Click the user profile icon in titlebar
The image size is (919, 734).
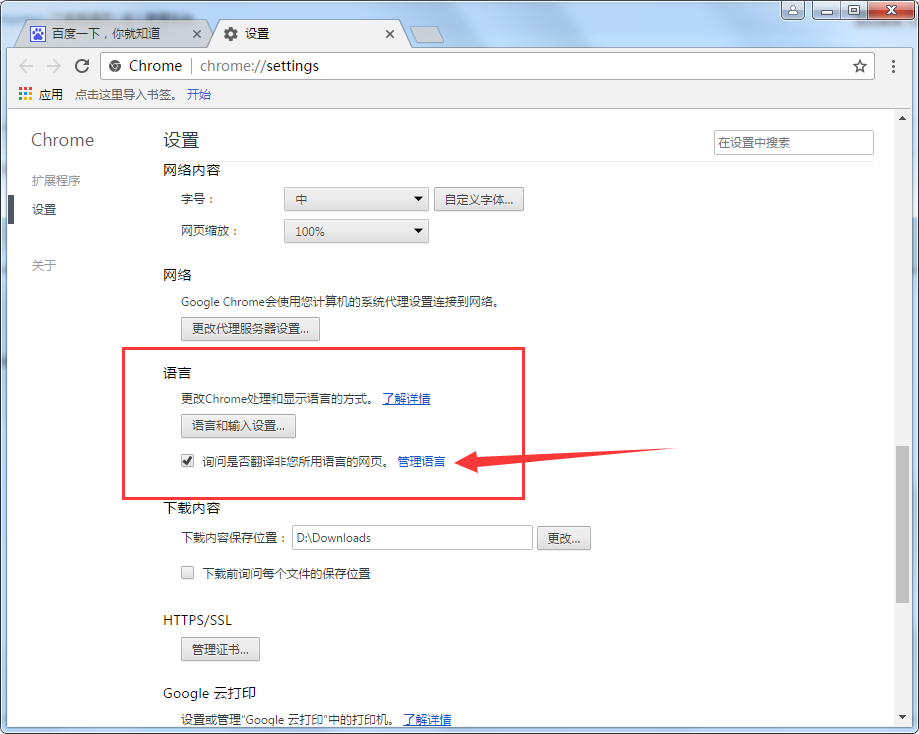coord(795,9)
